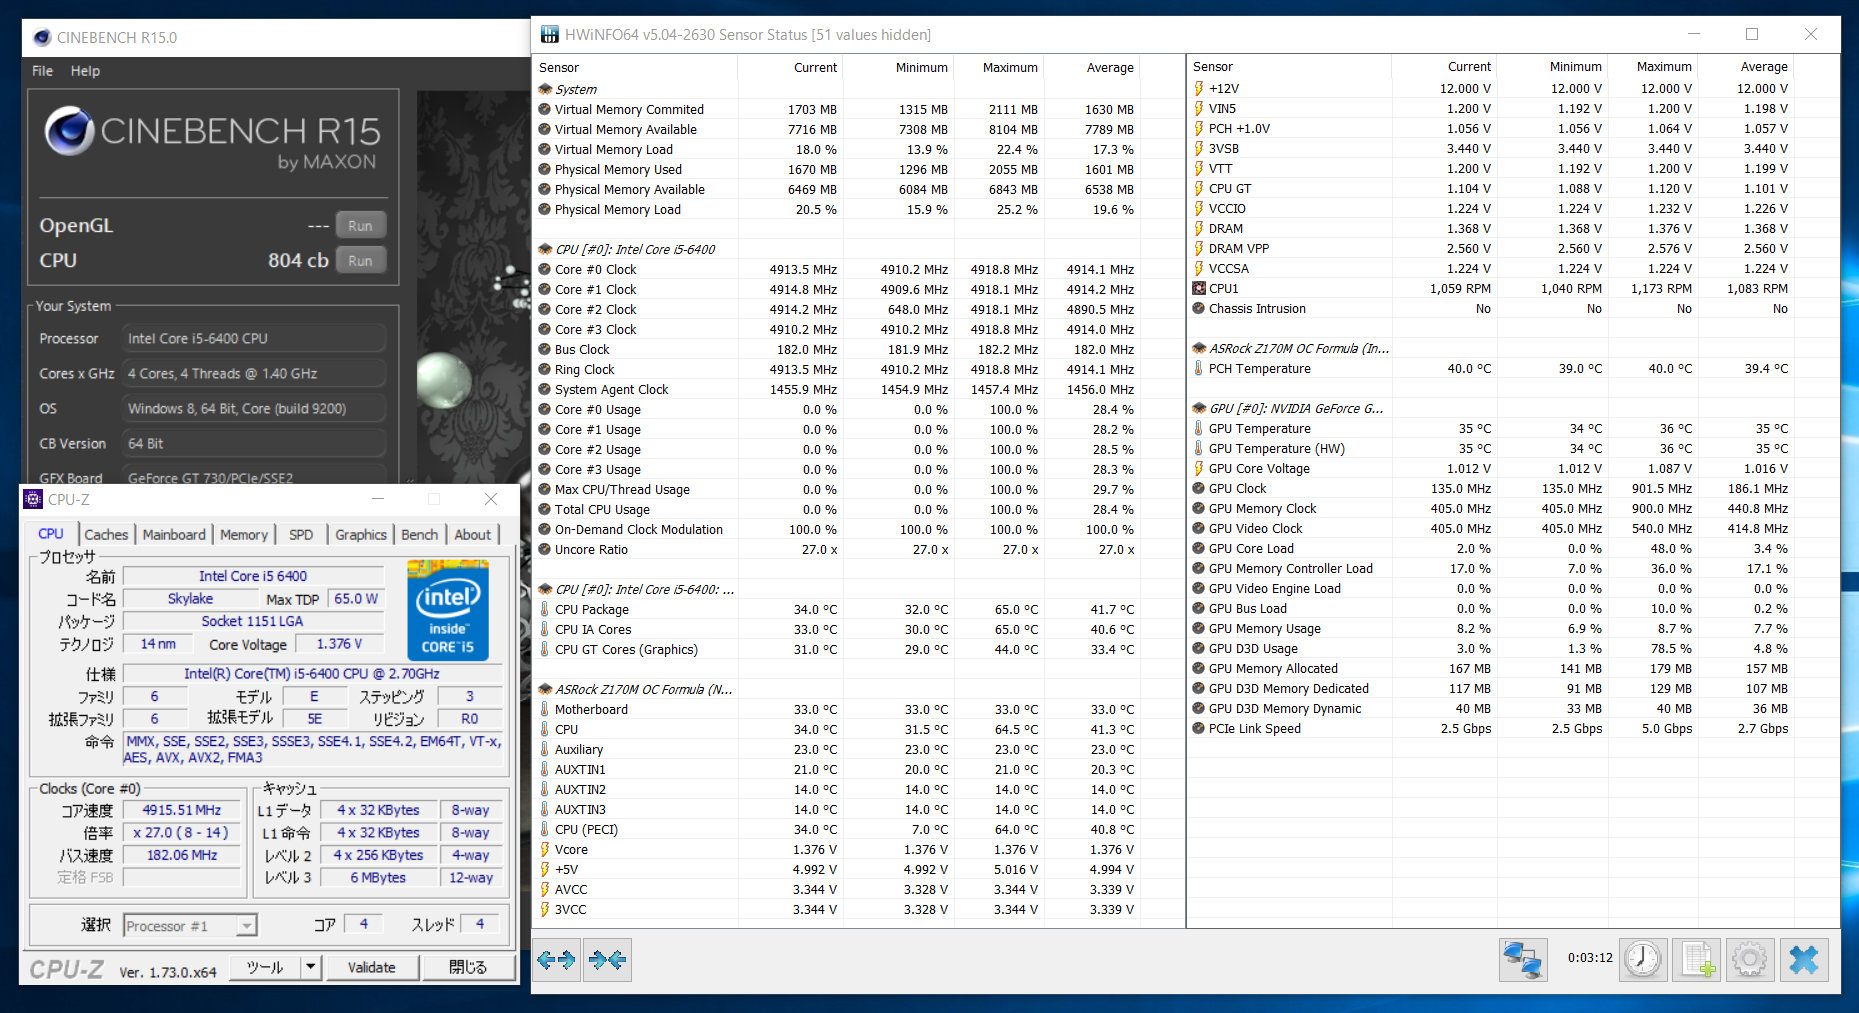Open HWiNFO sensor settings gear icon
The image size is (1859, 1013).
click(x=1750, y=960)
